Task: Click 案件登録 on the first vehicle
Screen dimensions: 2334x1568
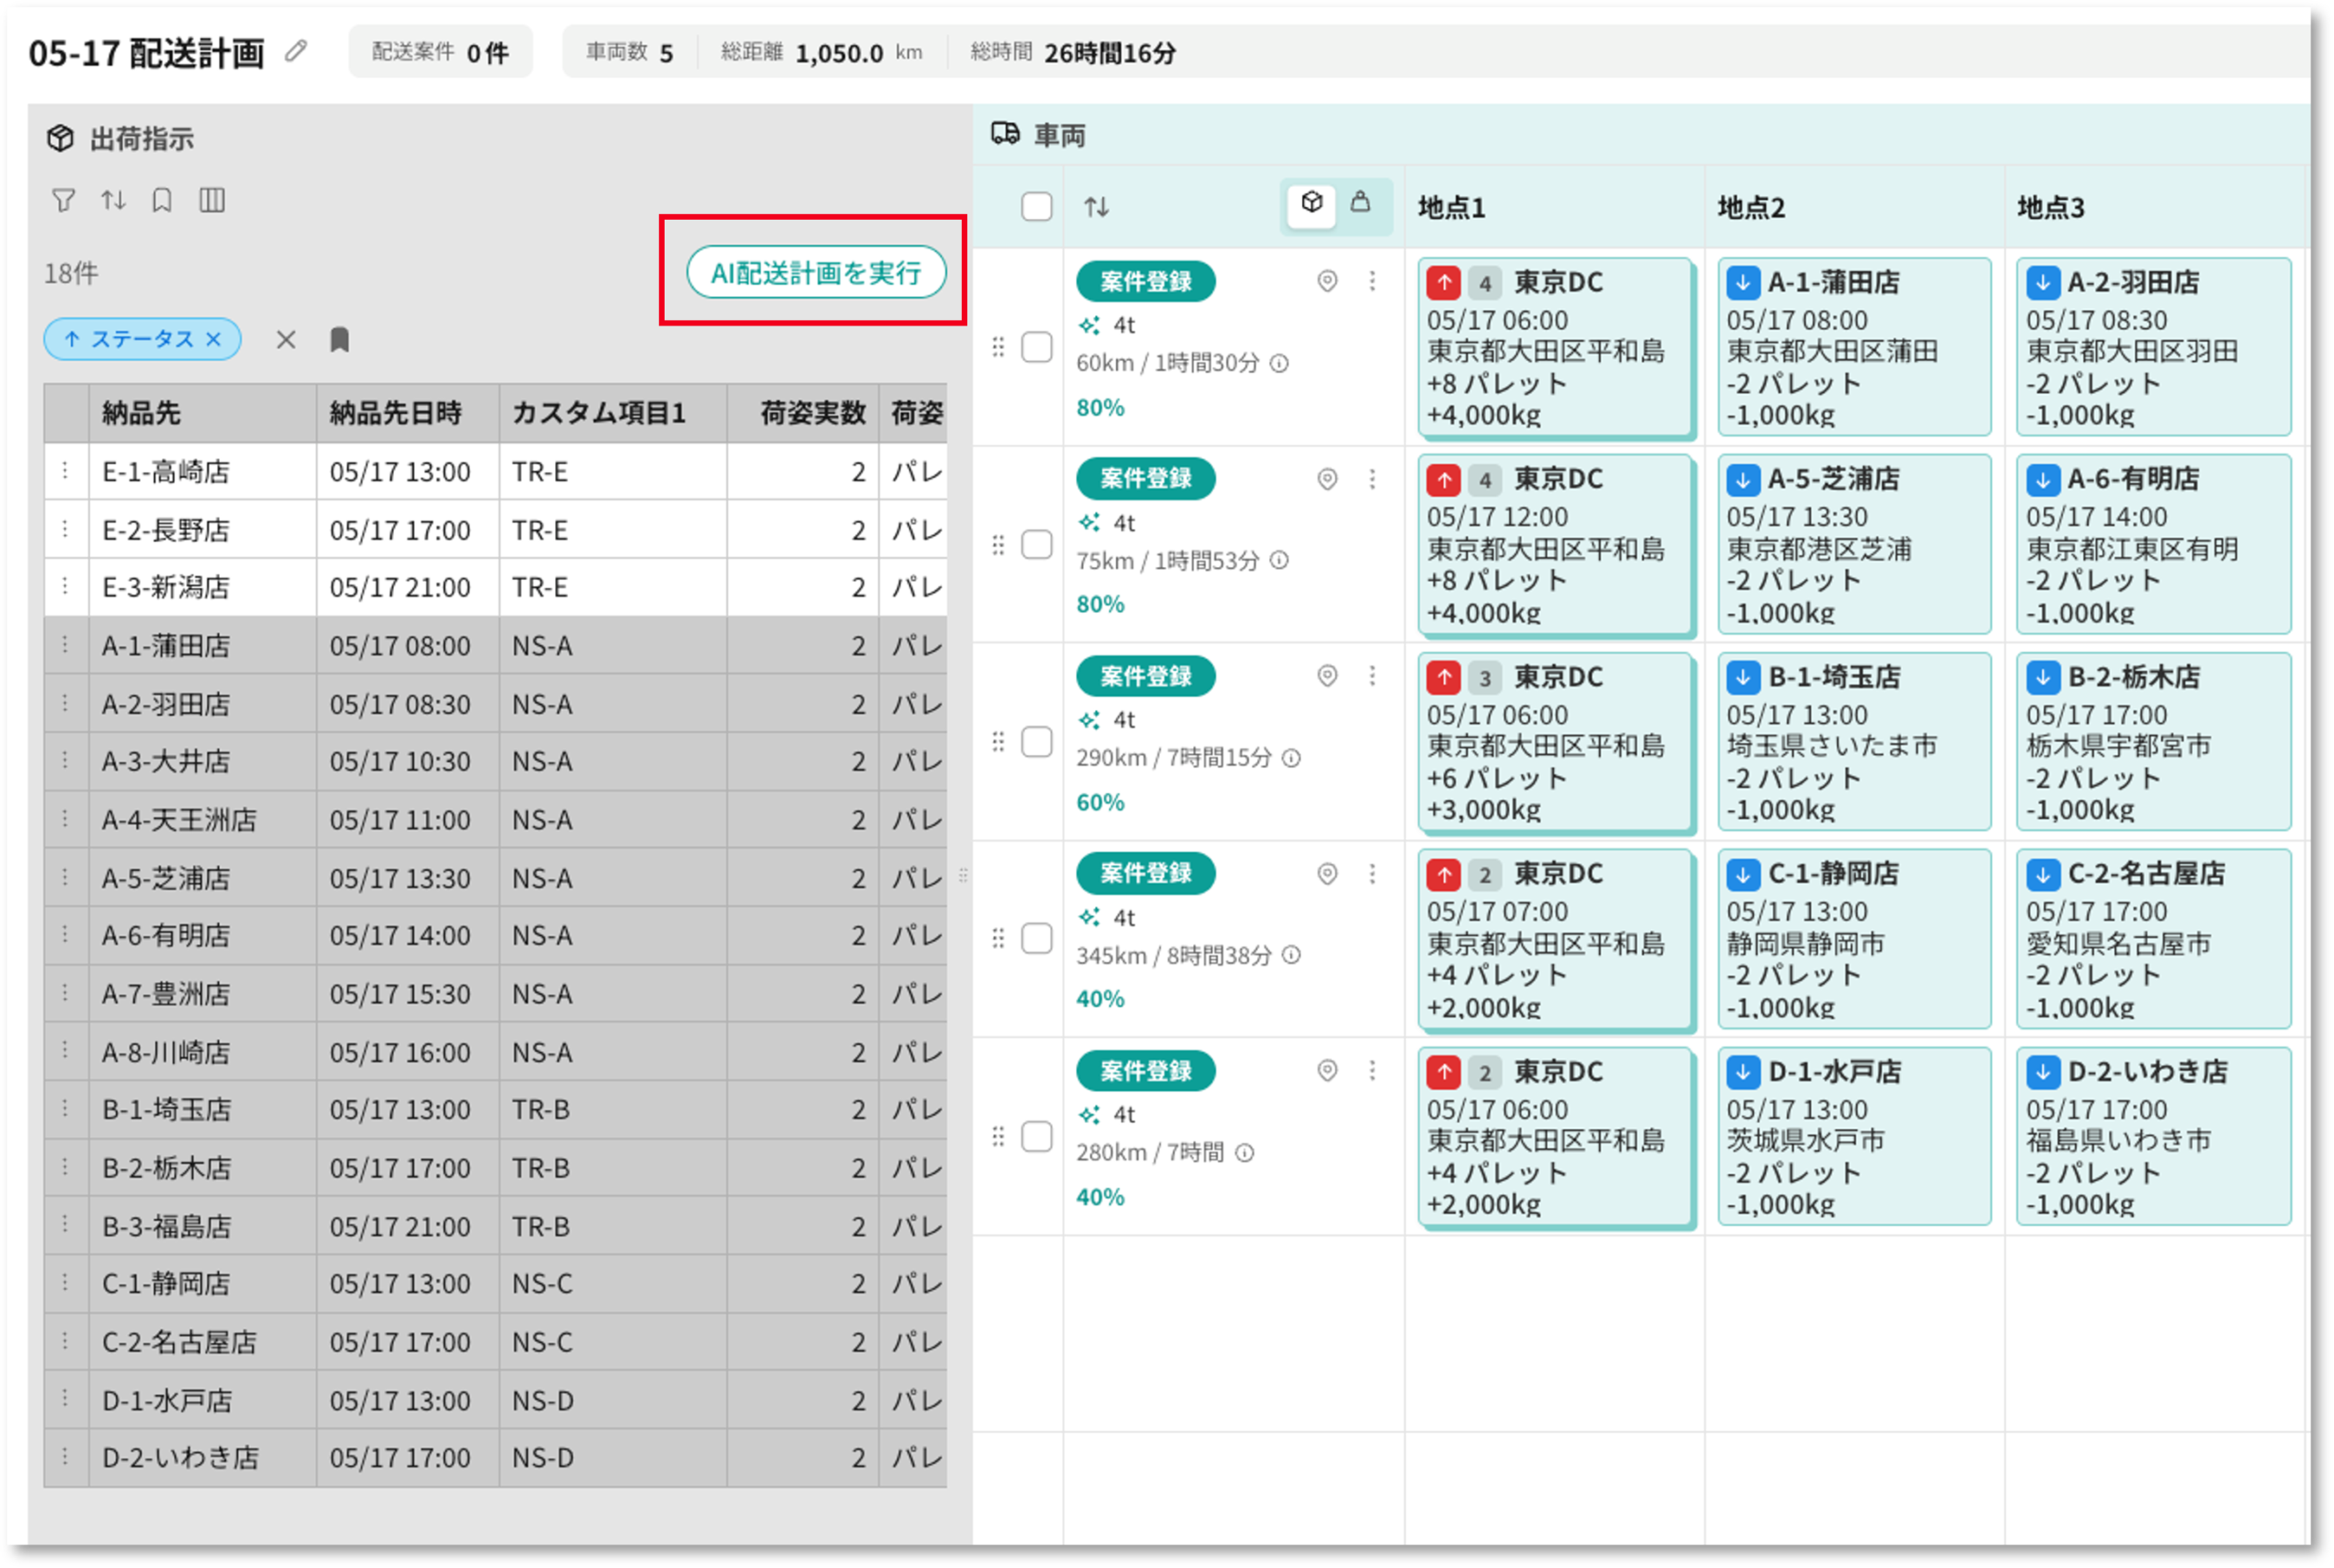Action: [1146, 282]
